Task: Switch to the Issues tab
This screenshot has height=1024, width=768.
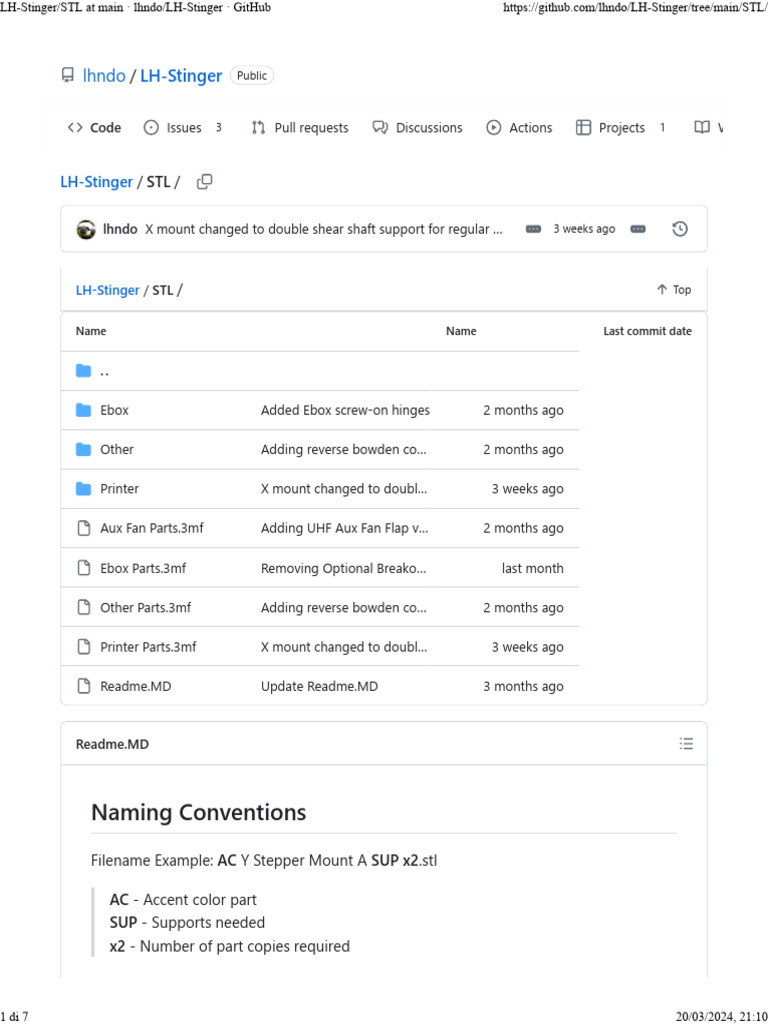Action: [x=173, y=128]
